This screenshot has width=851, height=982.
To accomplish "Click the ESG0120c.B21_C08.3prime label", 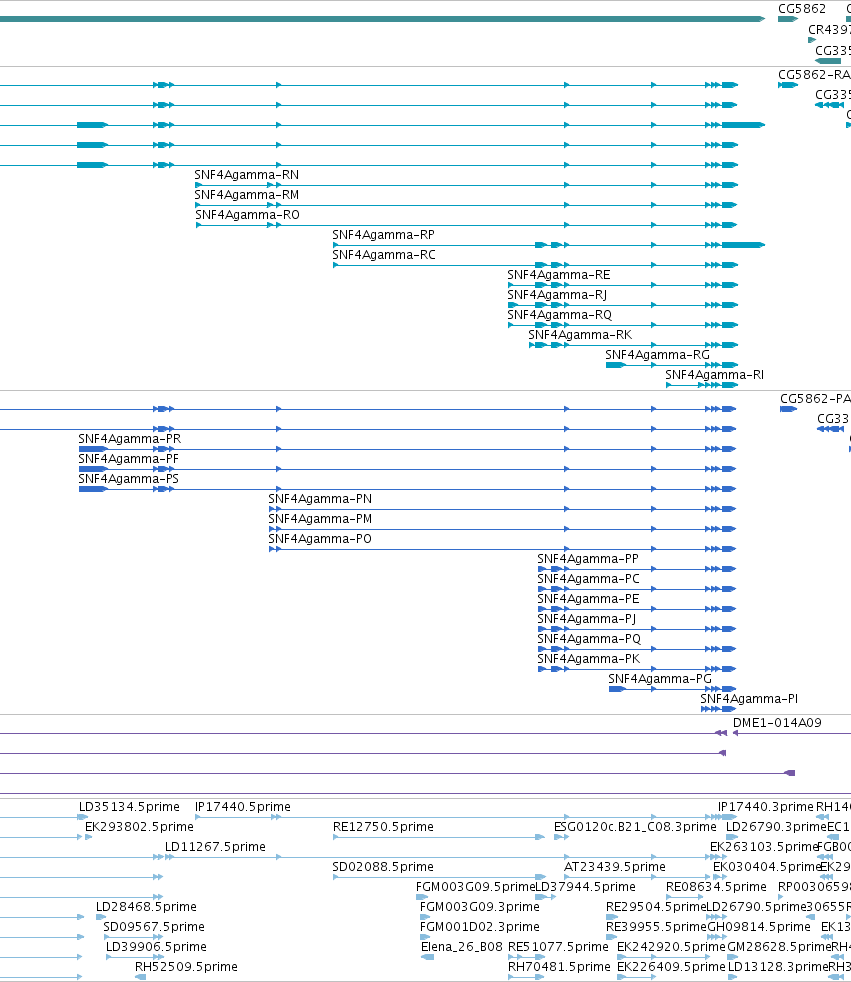I will 635,827.
